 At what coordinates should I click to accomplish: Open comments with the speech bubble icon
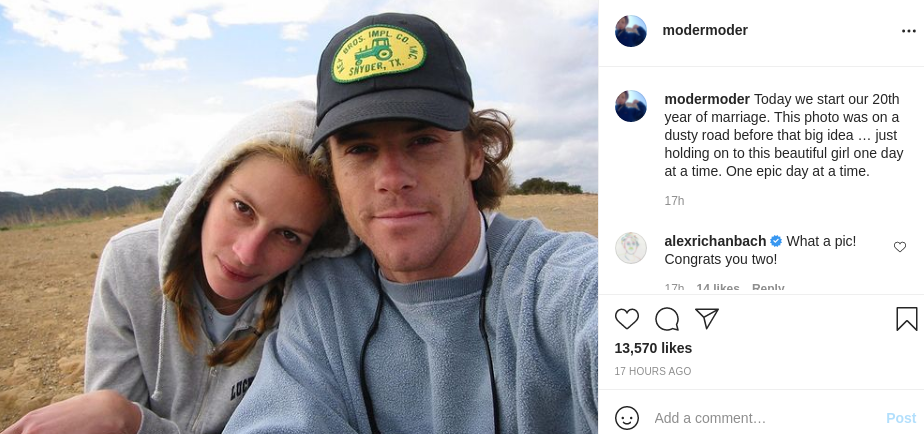[666, 319]
